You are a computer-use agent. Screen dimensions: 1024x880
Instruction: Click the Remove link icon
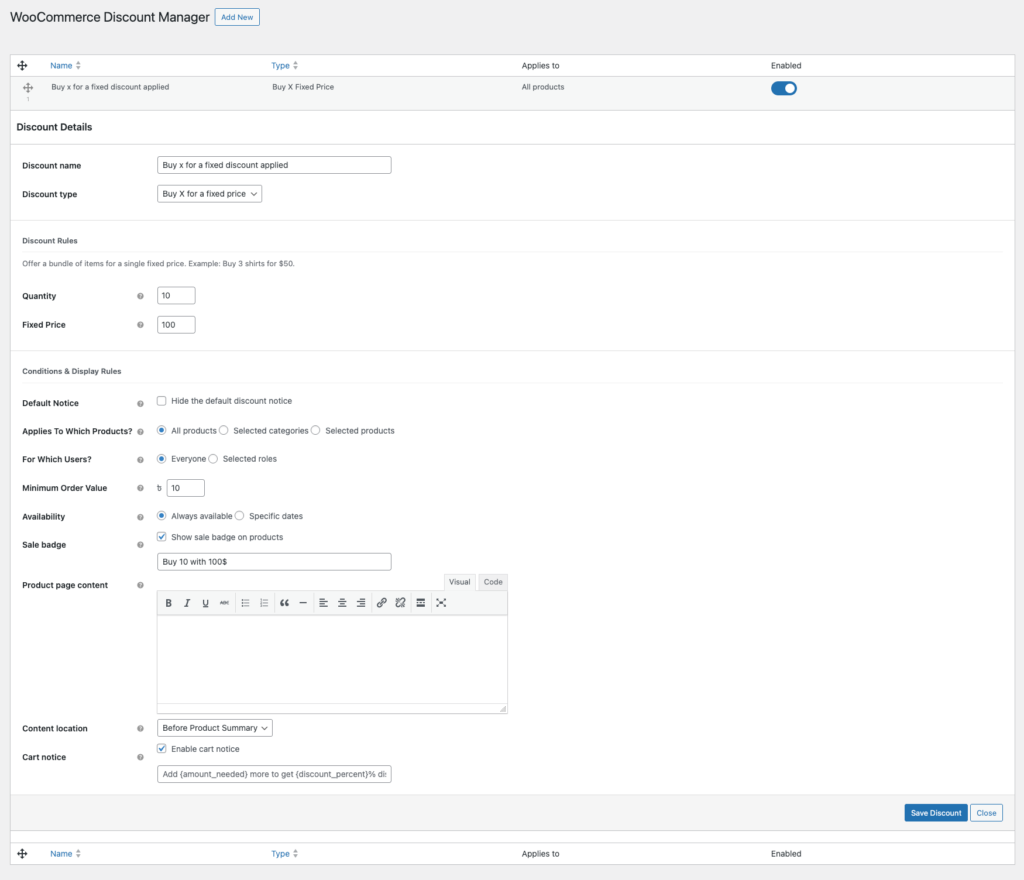point(400,603)
